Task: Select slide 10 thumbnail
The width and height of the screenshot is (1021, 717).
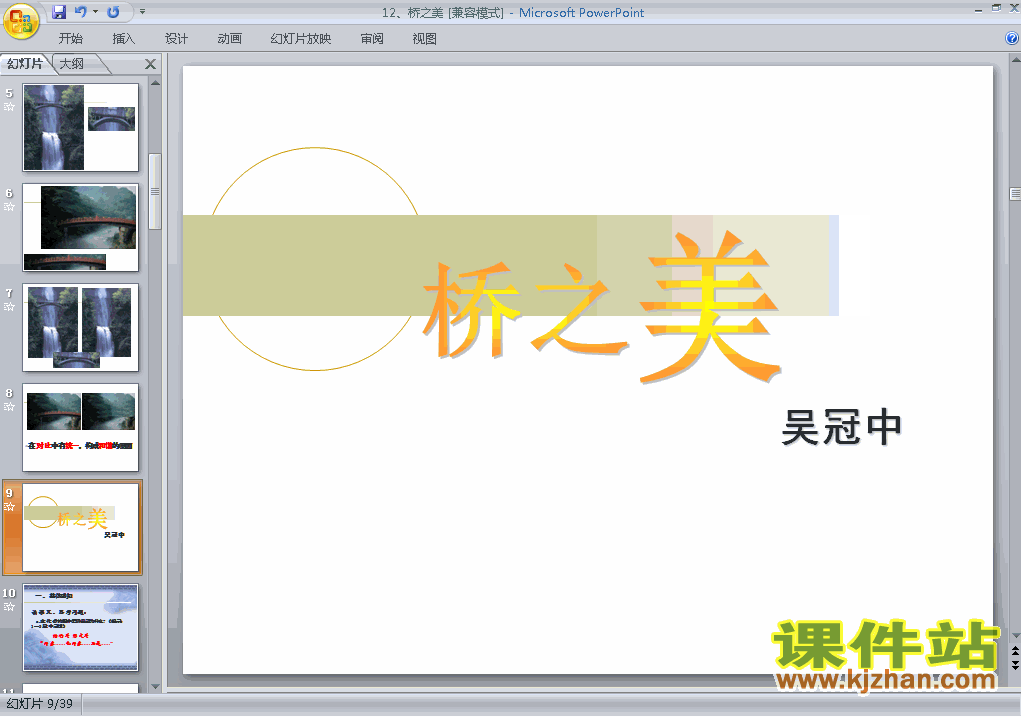Action: pos(81,627)
